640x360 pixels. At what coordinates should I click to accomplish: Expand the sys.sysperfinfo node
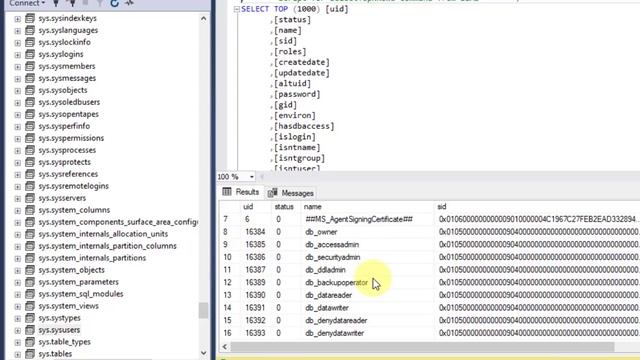click(x=18, y=127)
